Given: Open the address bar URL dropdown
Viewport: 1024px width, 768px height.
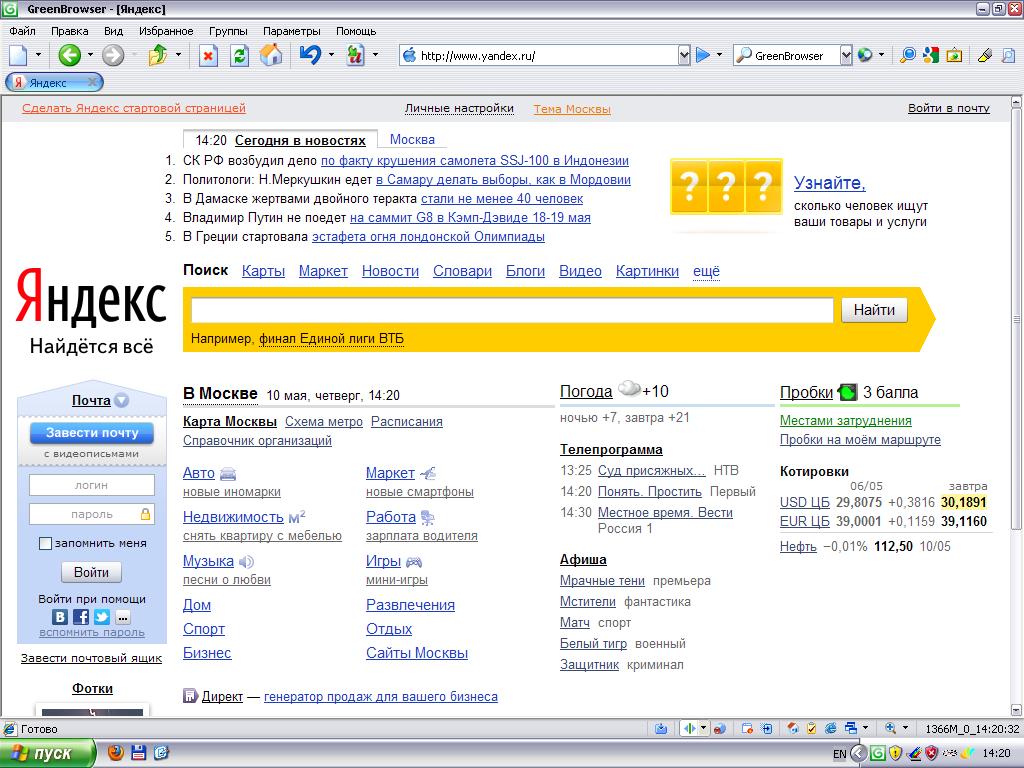Looking at the screenshot, I should click(x=684, y=56).
